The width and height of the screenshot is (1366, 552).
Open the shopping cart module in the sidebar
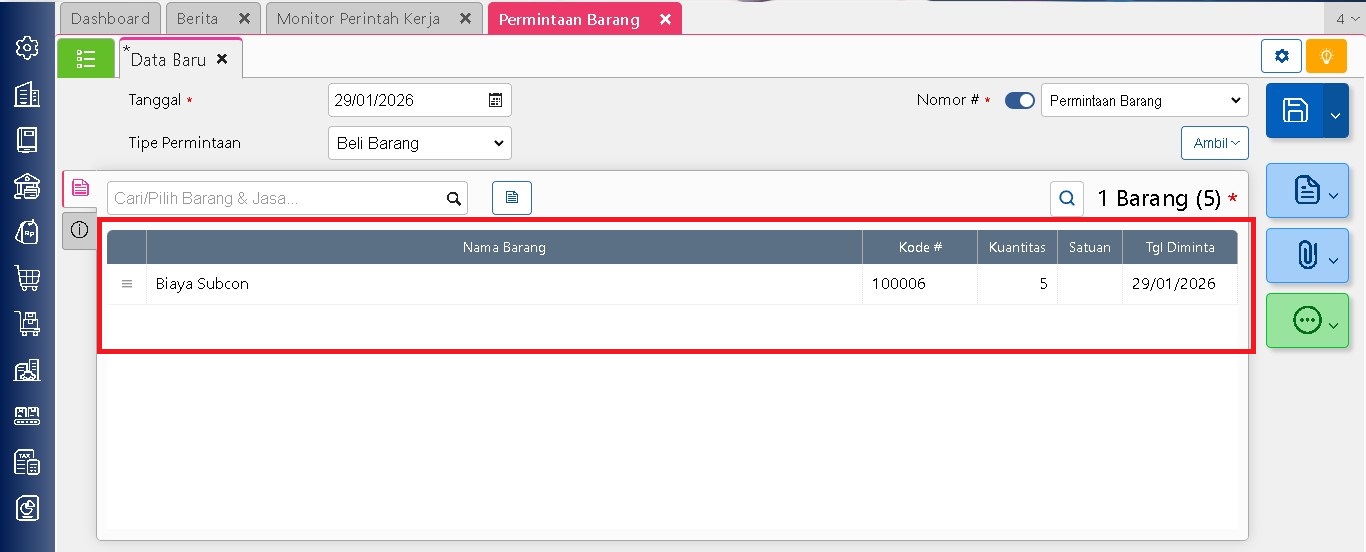point(27,278)
